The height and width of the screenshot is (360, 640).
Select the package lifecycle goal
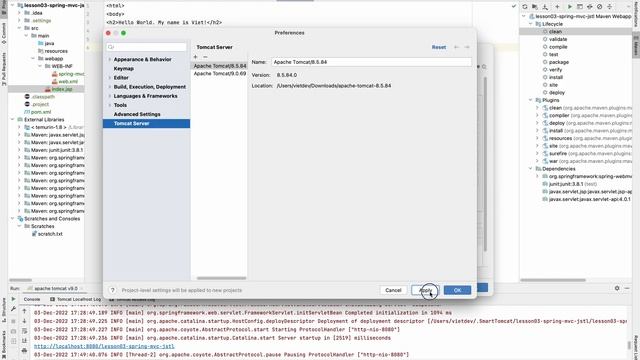559,62
